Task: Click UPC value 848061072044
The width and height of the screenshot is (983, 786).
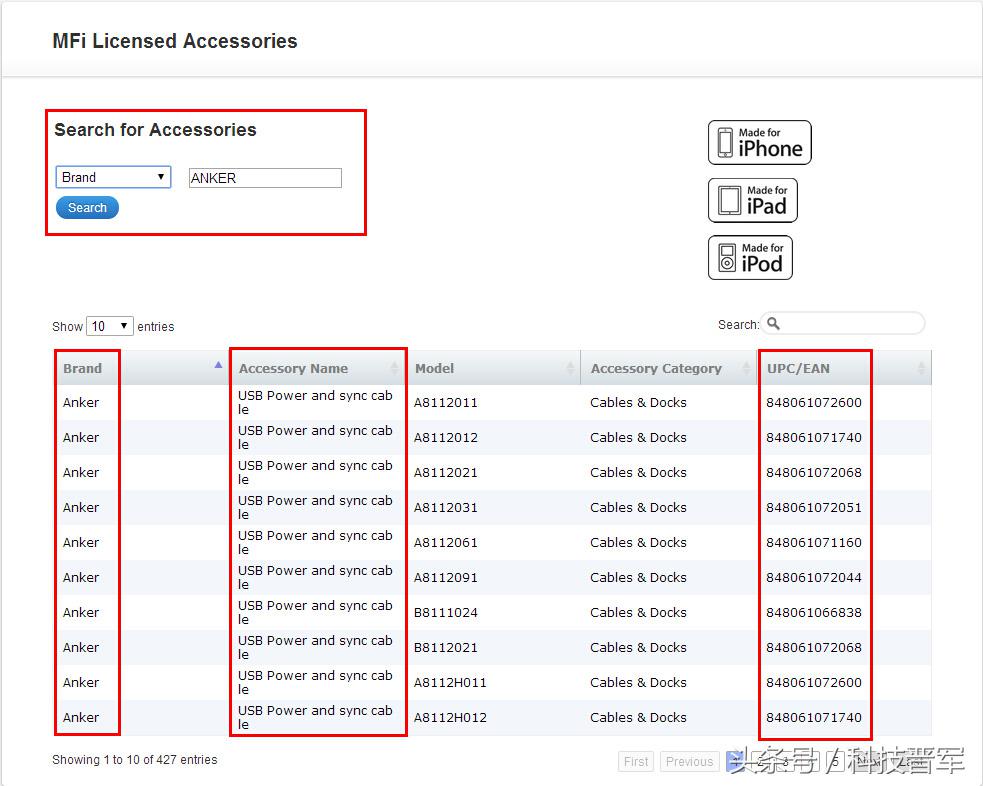Action: pos(814,578)
